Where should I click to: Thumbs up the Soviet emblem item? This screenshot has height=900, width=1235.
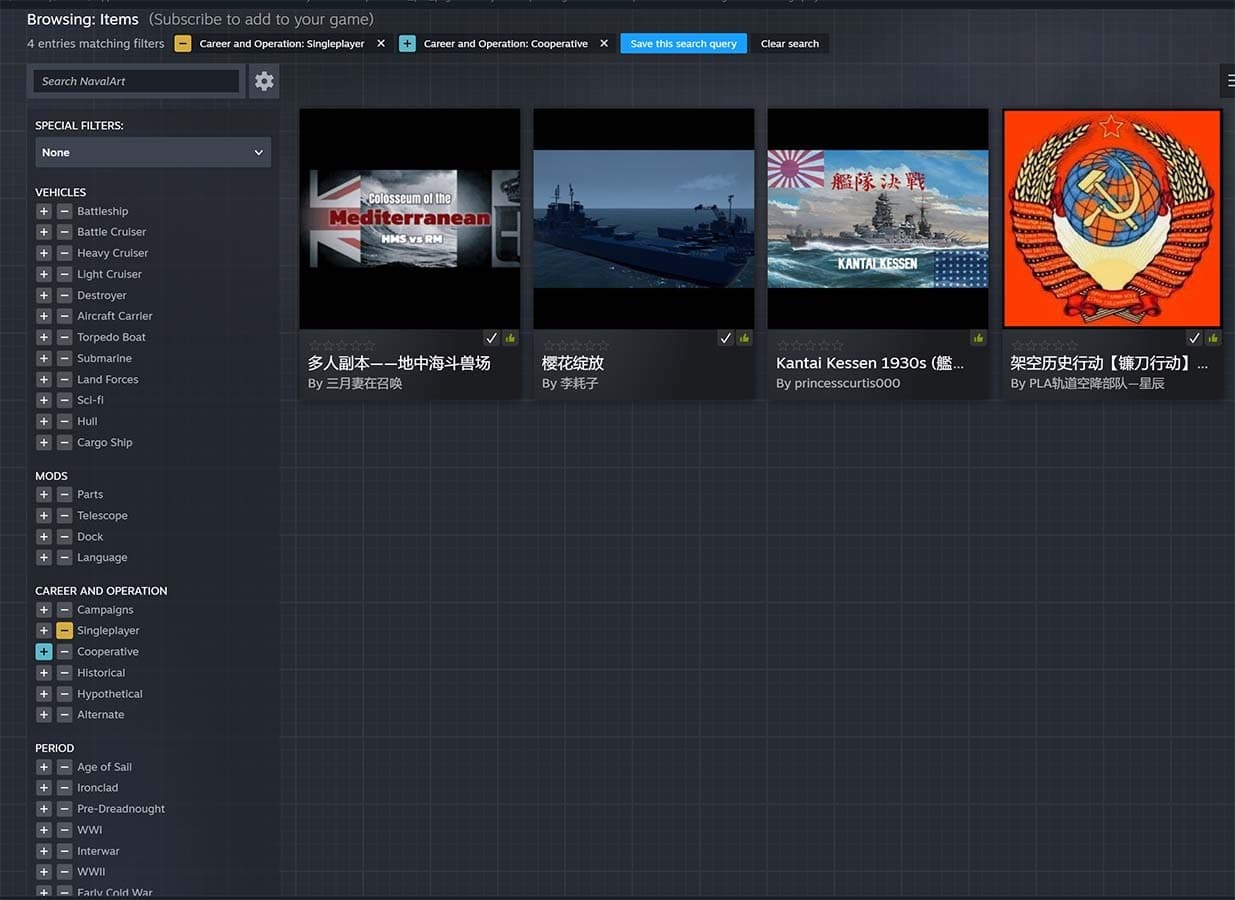tap(1212, 338)
